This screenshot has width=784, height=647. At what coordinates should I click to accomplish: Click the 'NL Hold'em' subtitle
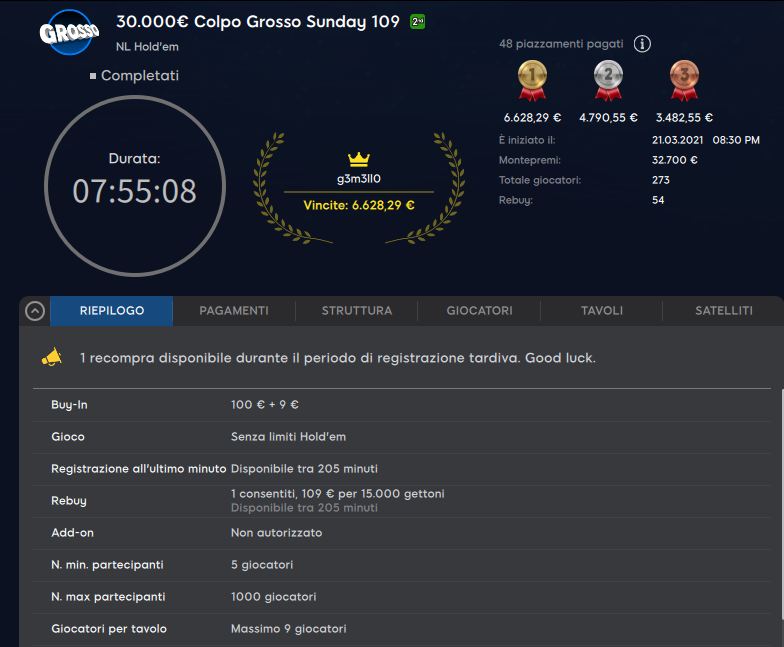point(147,46)
